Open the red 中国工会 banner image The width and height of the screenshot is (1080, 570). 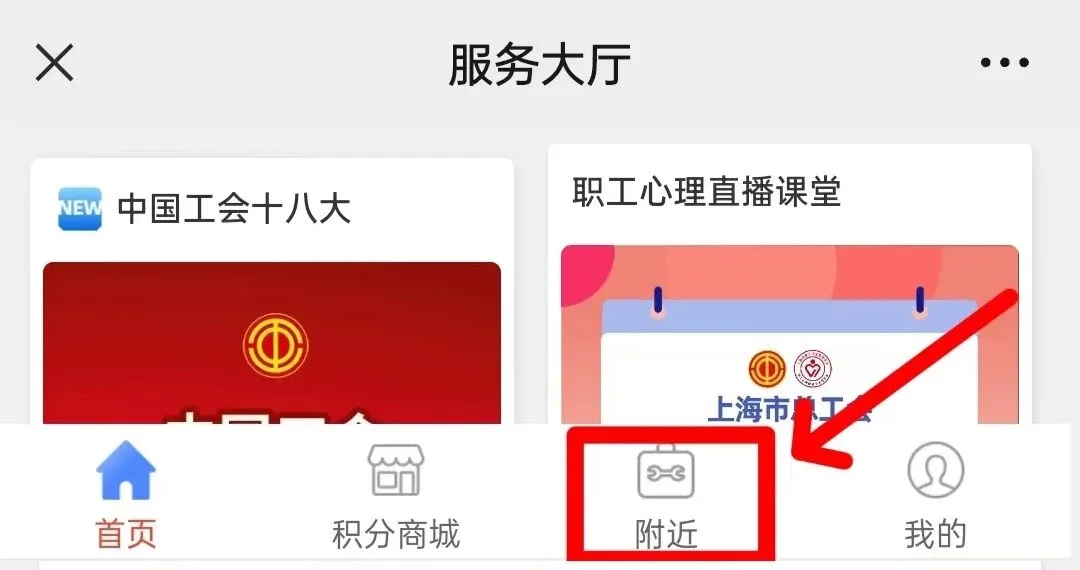point(272,343)
